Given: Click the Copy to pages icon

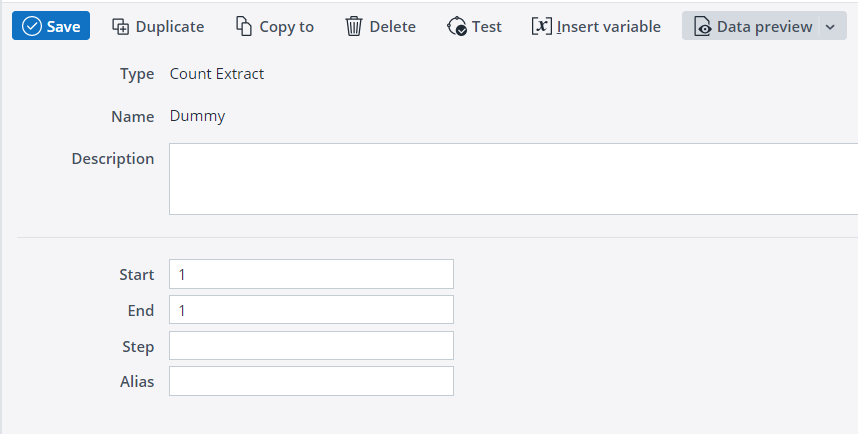Looking at the screenshot, I should [244, 26].
